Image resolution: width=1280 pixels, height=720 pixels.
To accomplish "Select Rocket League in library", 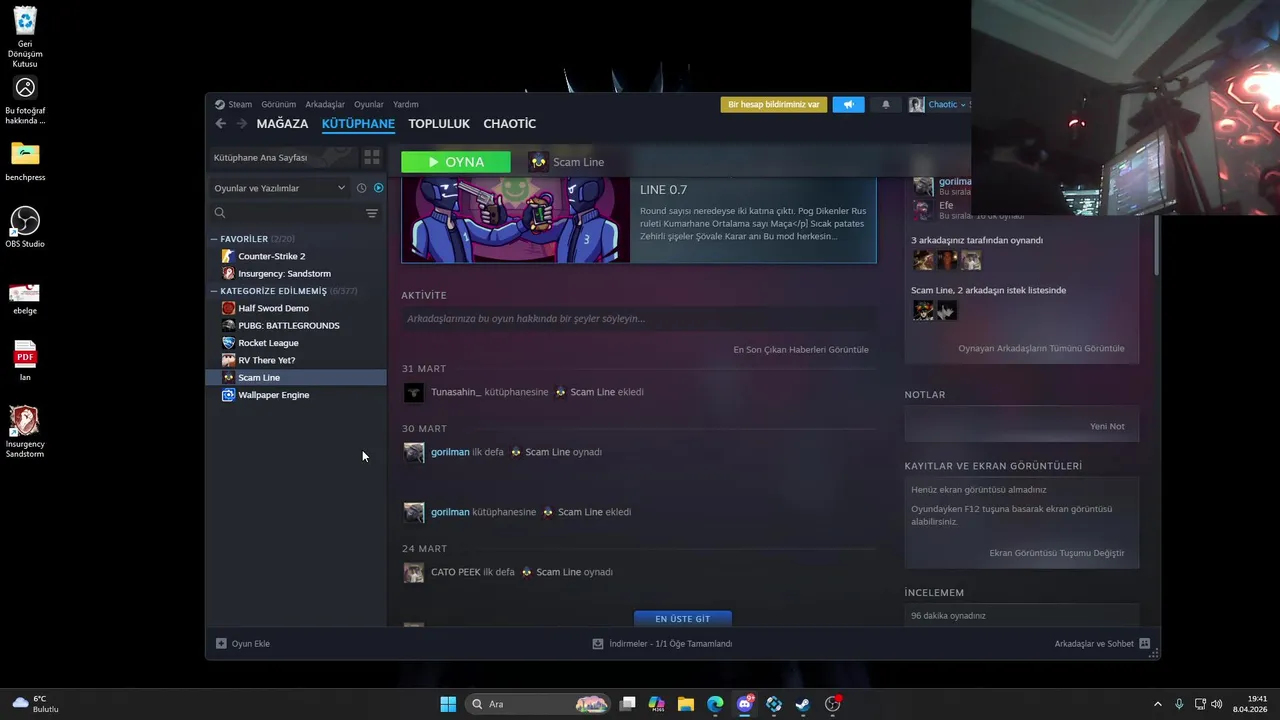I will (x=268, y=343).
